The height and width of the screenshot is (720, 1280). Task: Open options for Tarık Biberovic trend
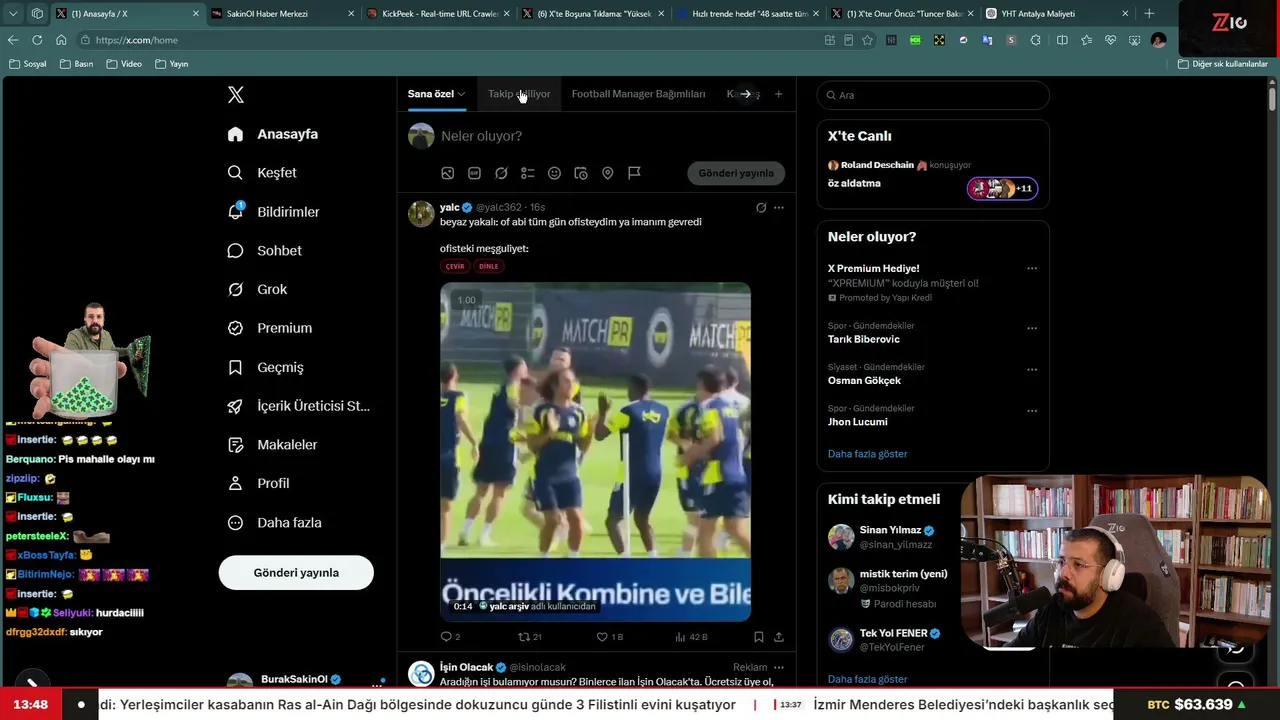[1032, 328]
